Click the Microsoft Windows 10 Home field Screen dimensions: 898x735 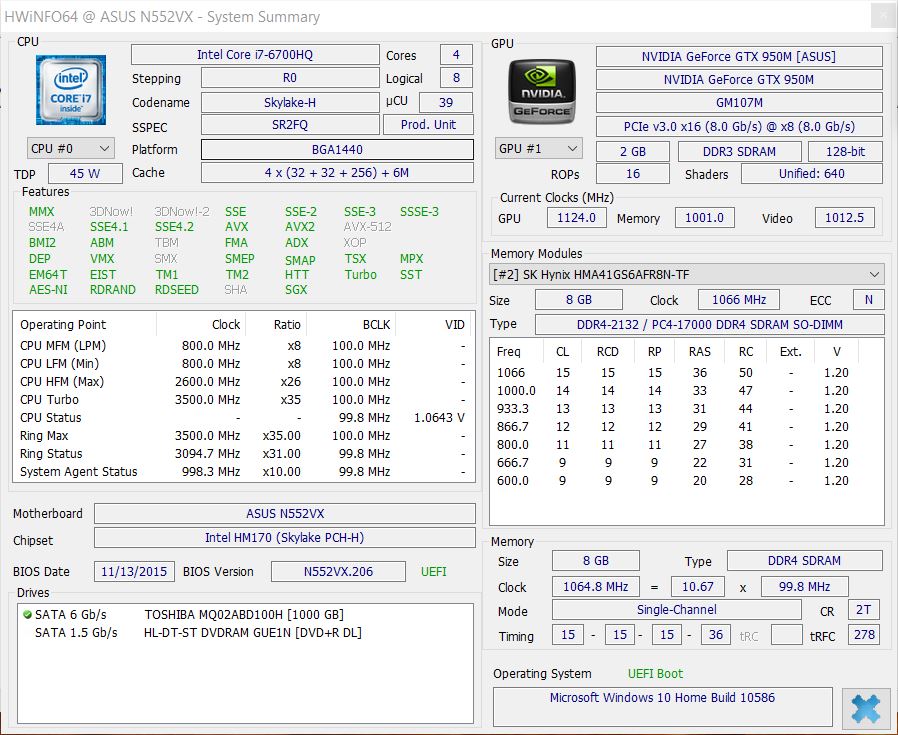(x=662, y=698)
